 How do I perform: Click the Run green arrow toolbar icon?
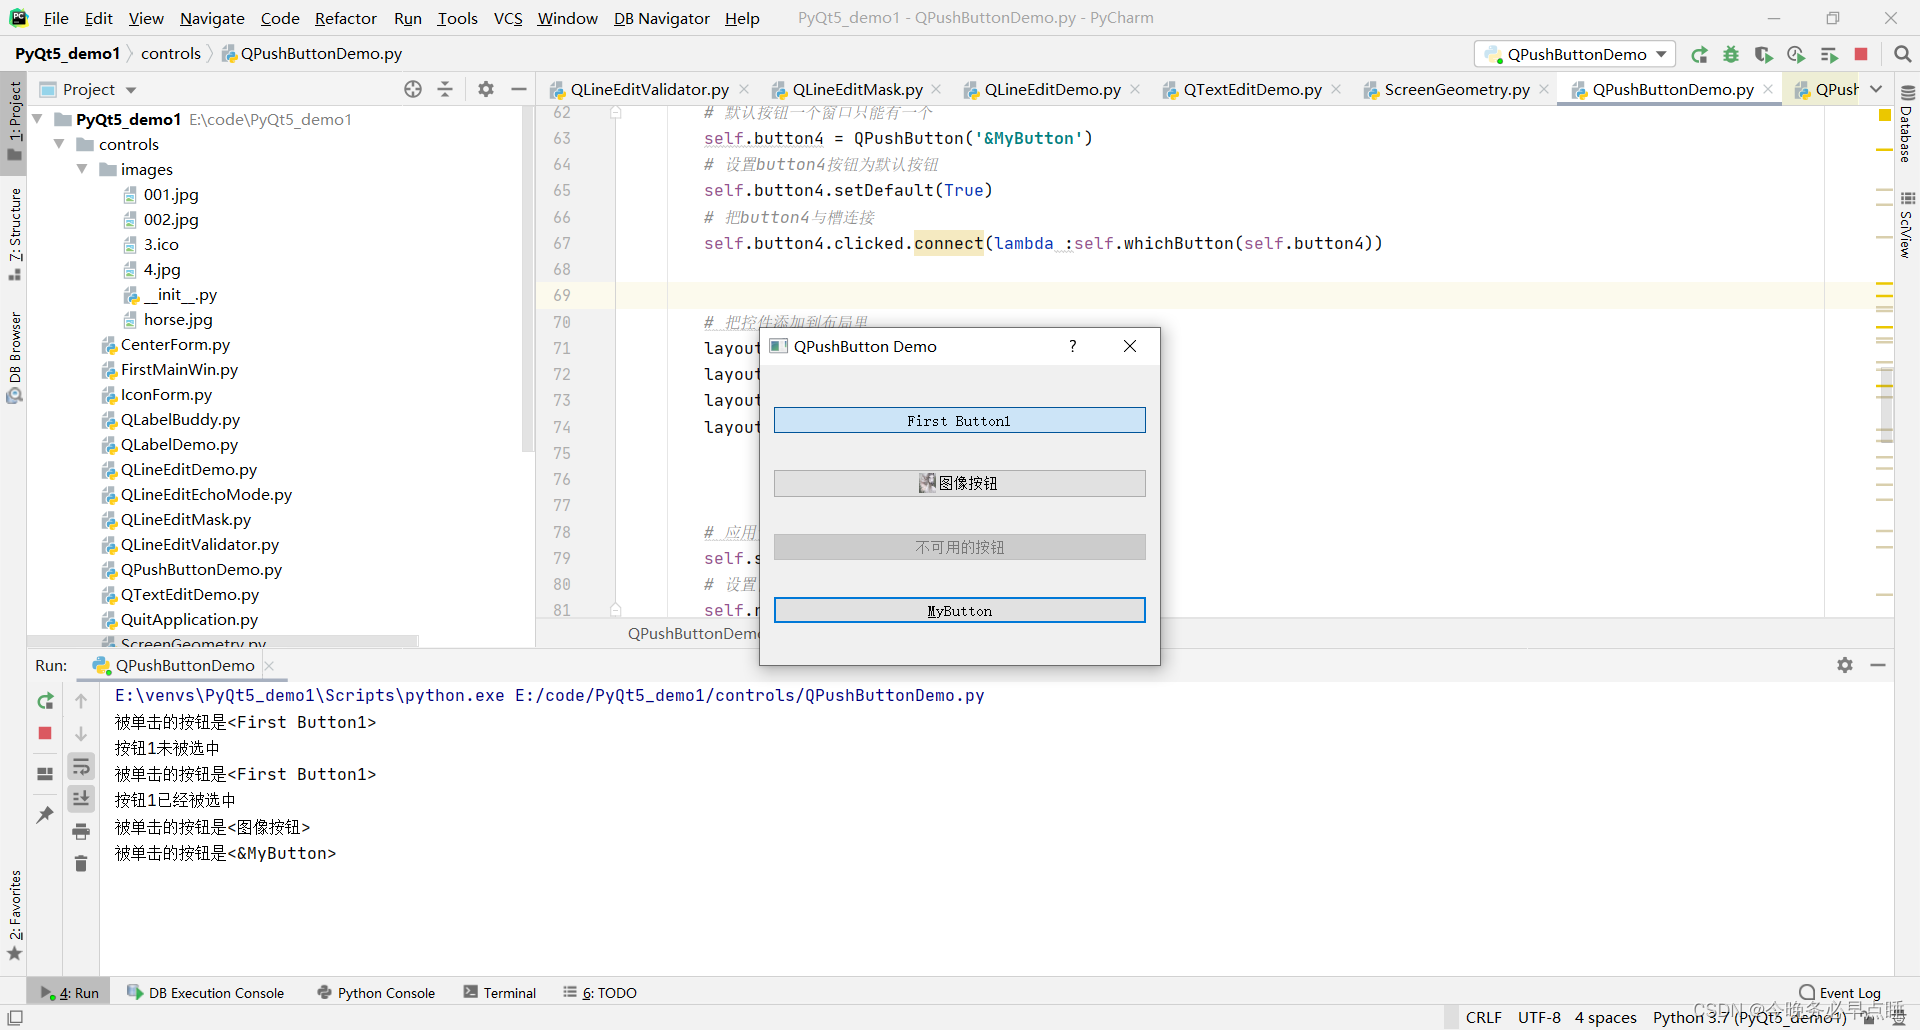pos(1699,54)
